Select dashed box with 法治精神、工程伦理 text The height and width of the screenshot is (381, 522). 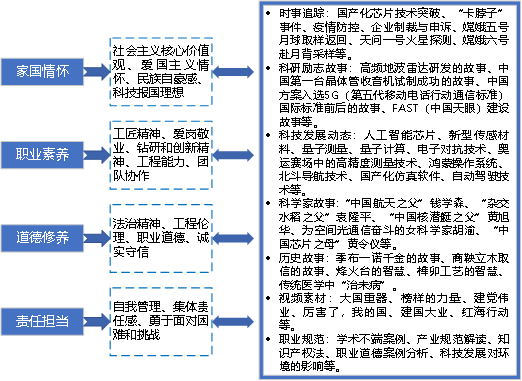coord(161,238)
